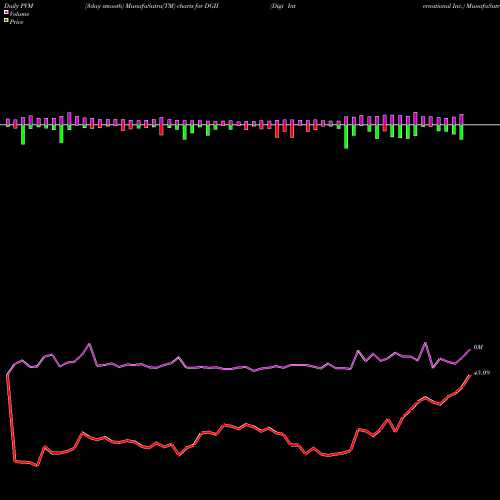Click the Volume legend color swatch
This screenshot has height=500, width=500.
pyautogui.click(x=6, y=13)
